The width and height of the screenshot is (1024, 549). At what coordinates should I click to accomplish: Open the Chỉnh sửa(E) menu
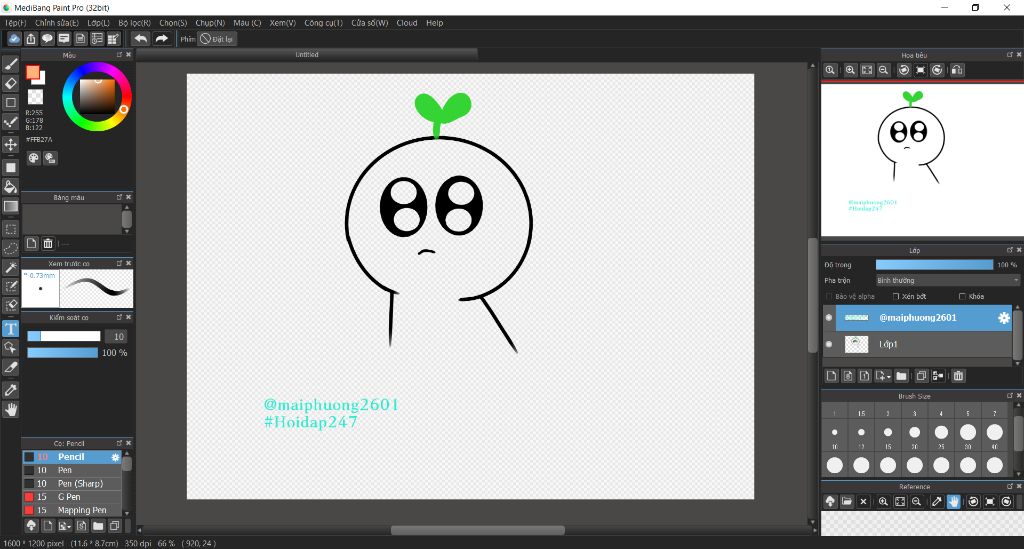pyautogui.click(x=57, y=23)
